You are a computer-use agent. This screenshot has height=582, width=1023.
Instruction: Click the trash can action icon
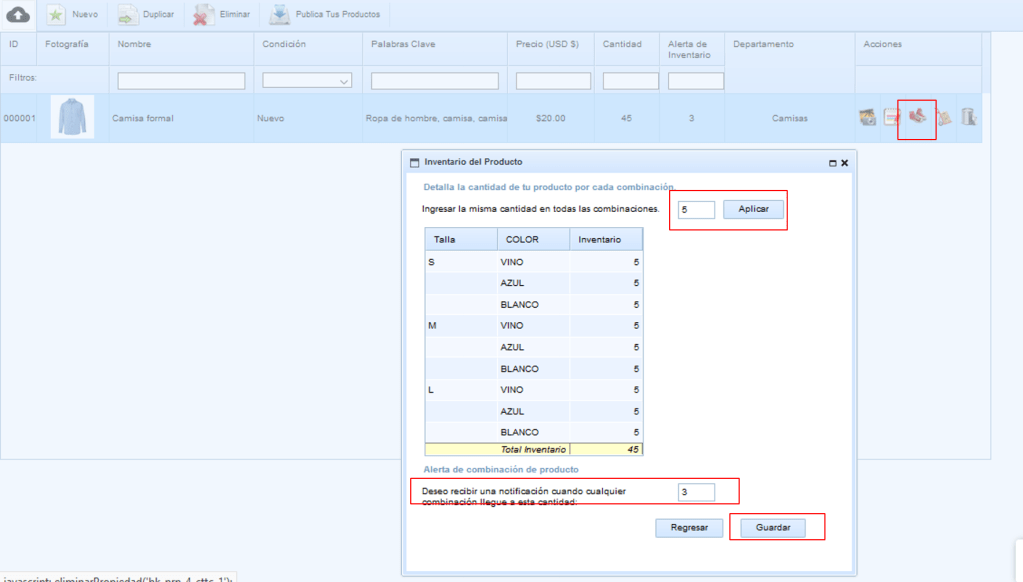[x=968, y=118]
